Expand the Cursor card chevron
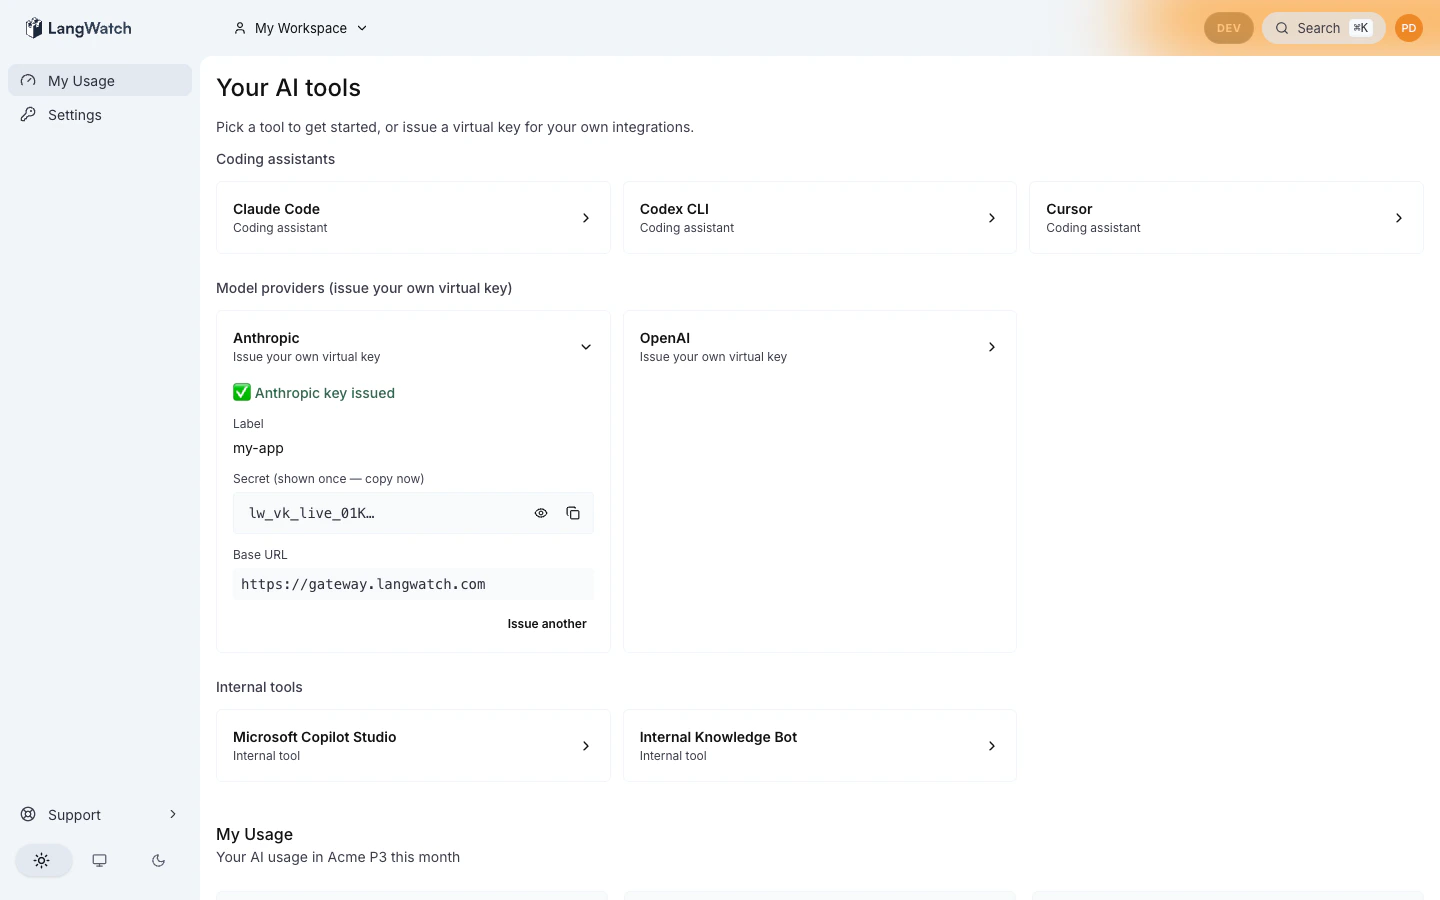The width and height of the screenshot is (1440, 900). 1399,218
